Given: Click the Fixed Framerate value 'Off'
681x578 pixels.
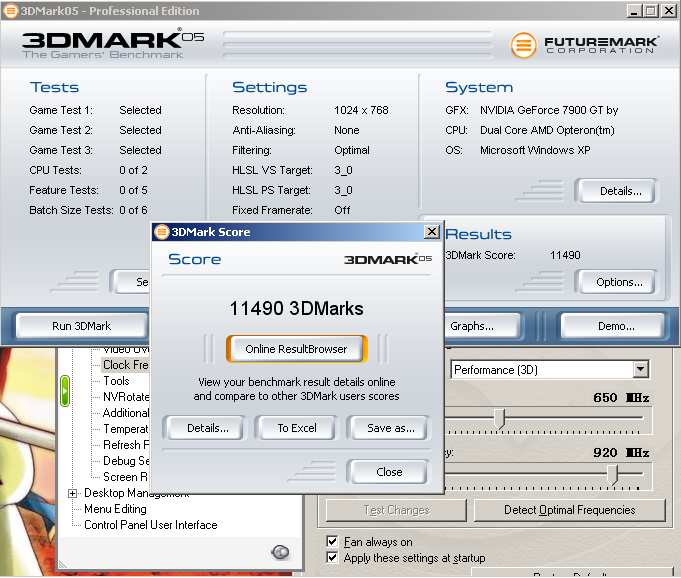Looking at the screenshot, I should coord(342,210).
